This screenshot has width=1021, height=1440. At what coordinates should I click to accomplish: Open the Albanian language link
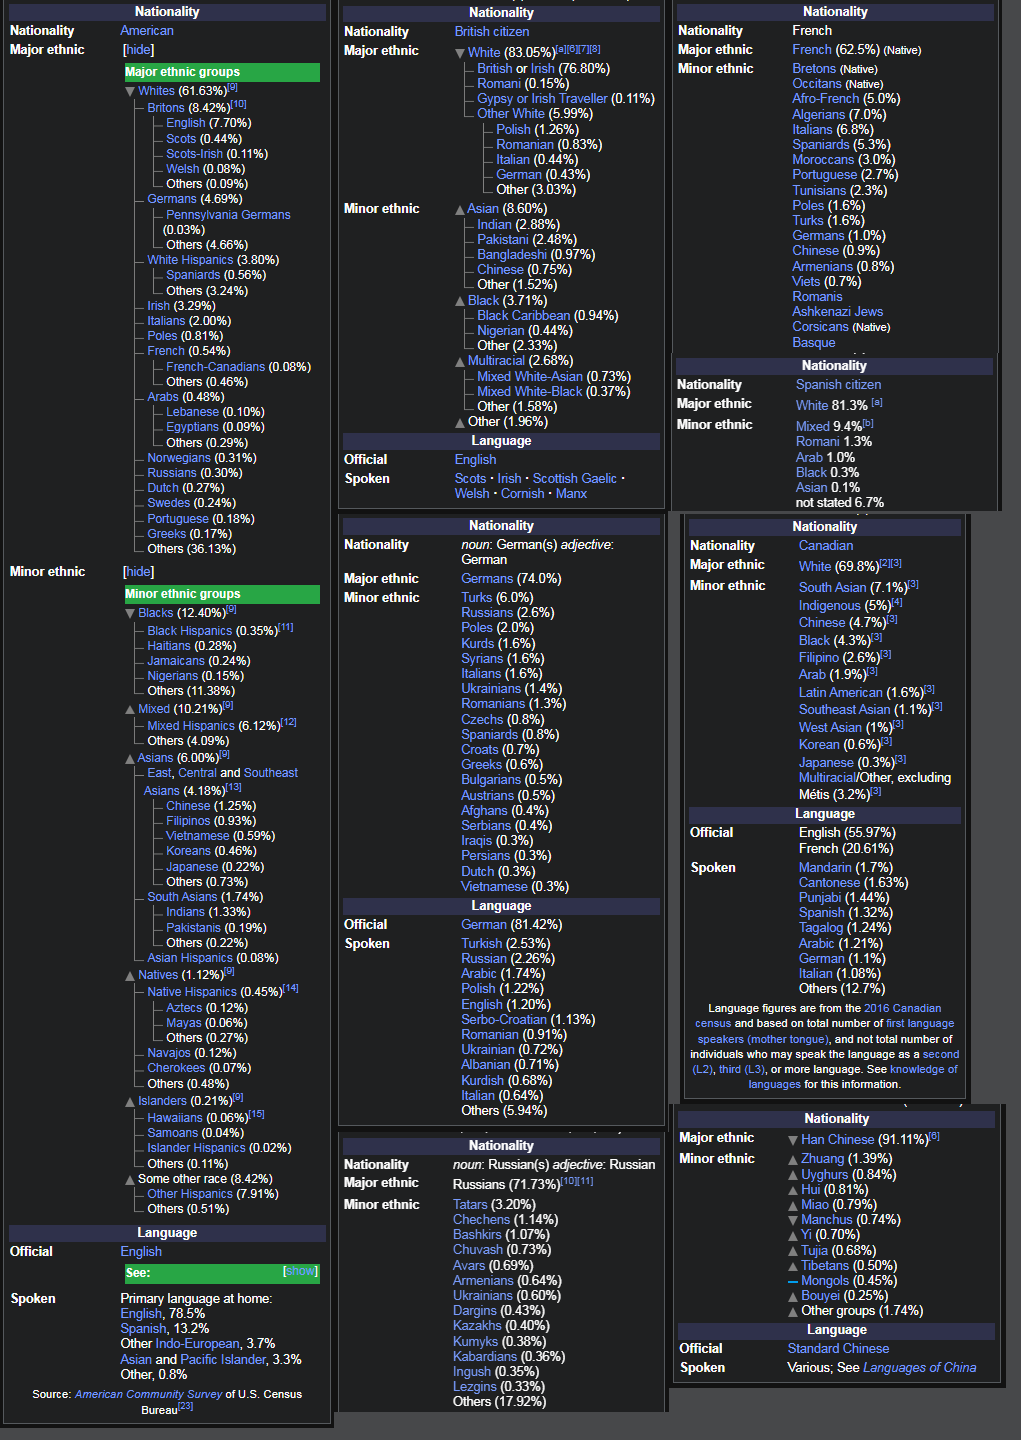click(x=486, y=1065)
